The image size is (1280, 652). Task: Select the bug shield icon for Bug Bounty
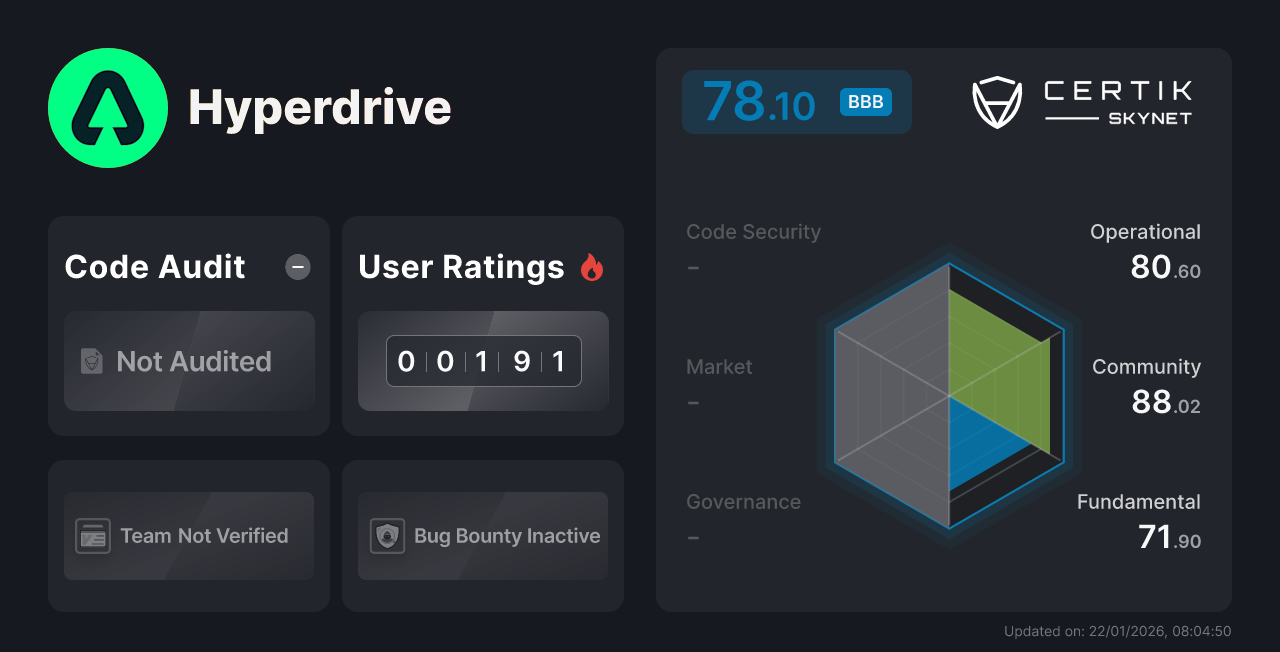[x=390, y=536]
